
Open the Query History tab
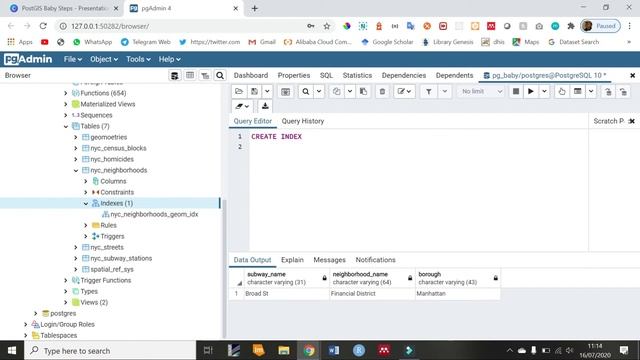coord(302,121)
